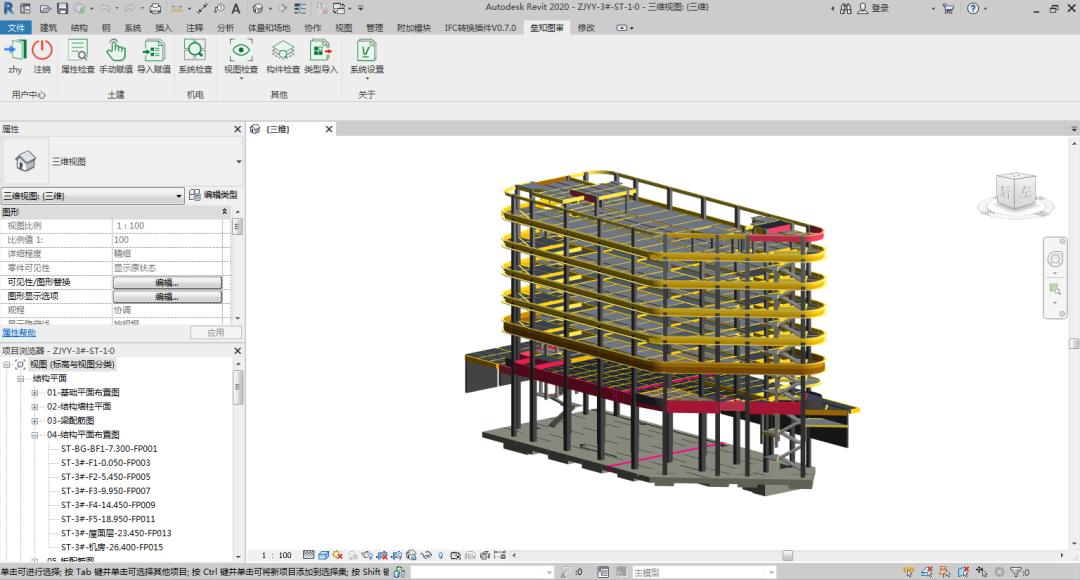Switch to the 结构 ribbon tab
The height and width of the screenshot is (580, 1080).
tap(79, 28)
